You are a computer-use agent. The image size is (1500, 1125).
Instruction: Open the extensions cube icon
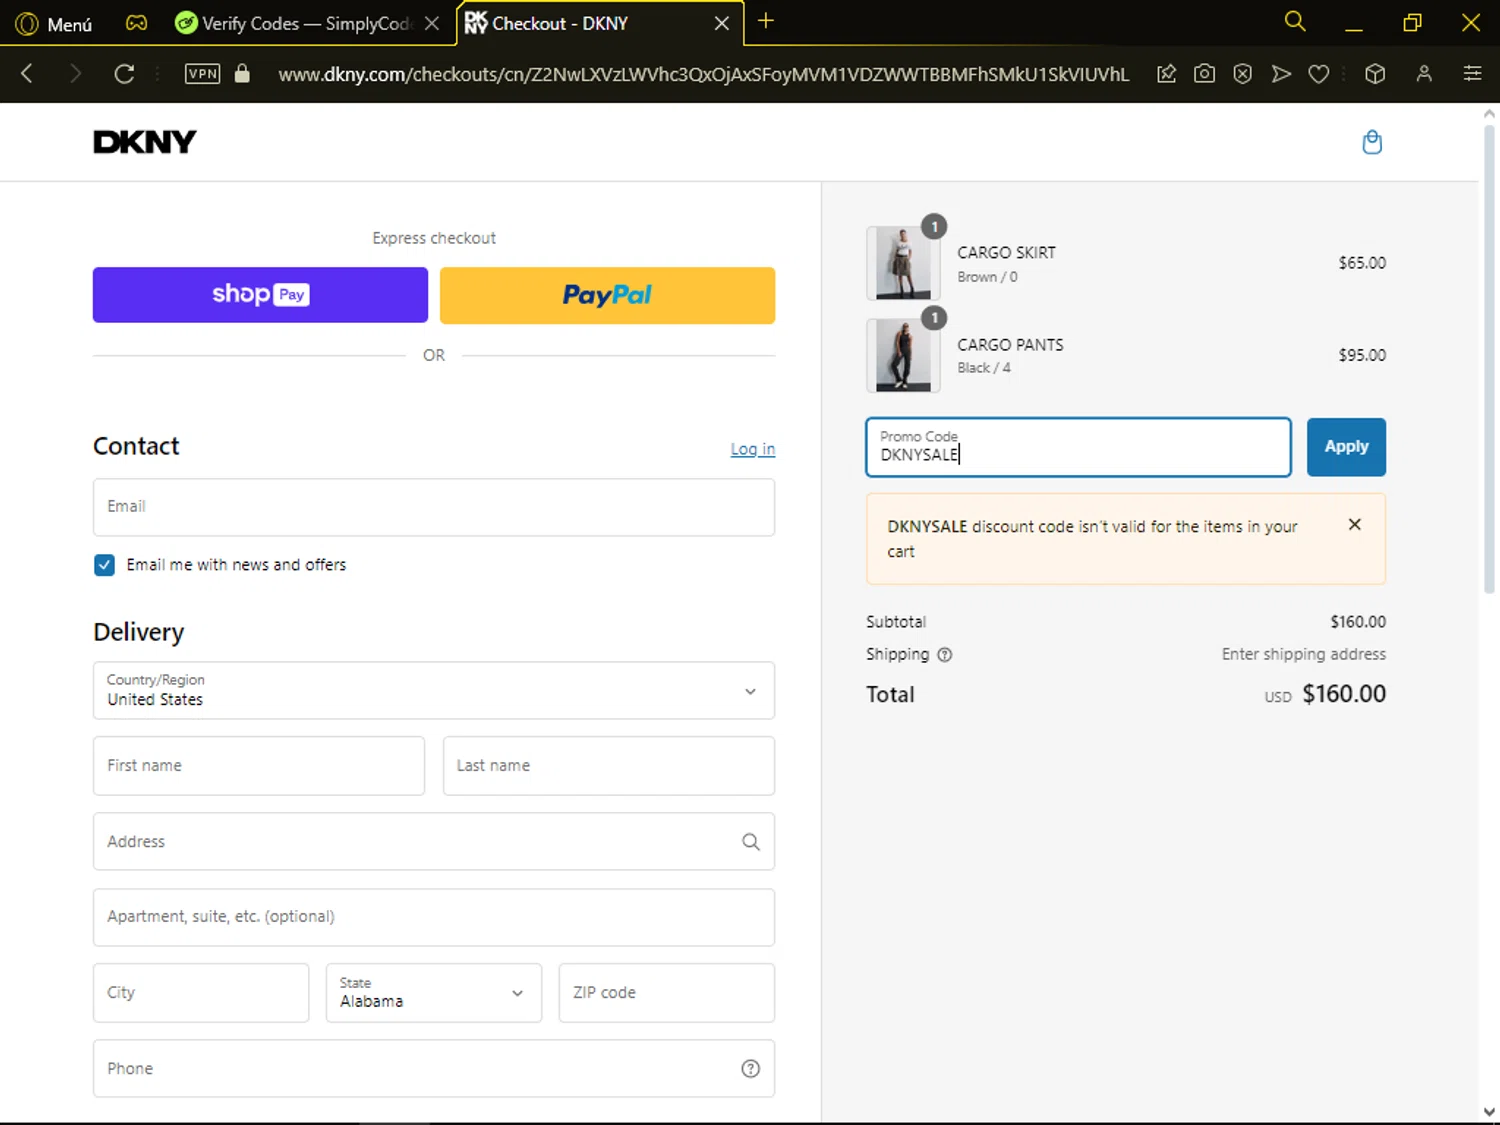(x=1375, y=73)
